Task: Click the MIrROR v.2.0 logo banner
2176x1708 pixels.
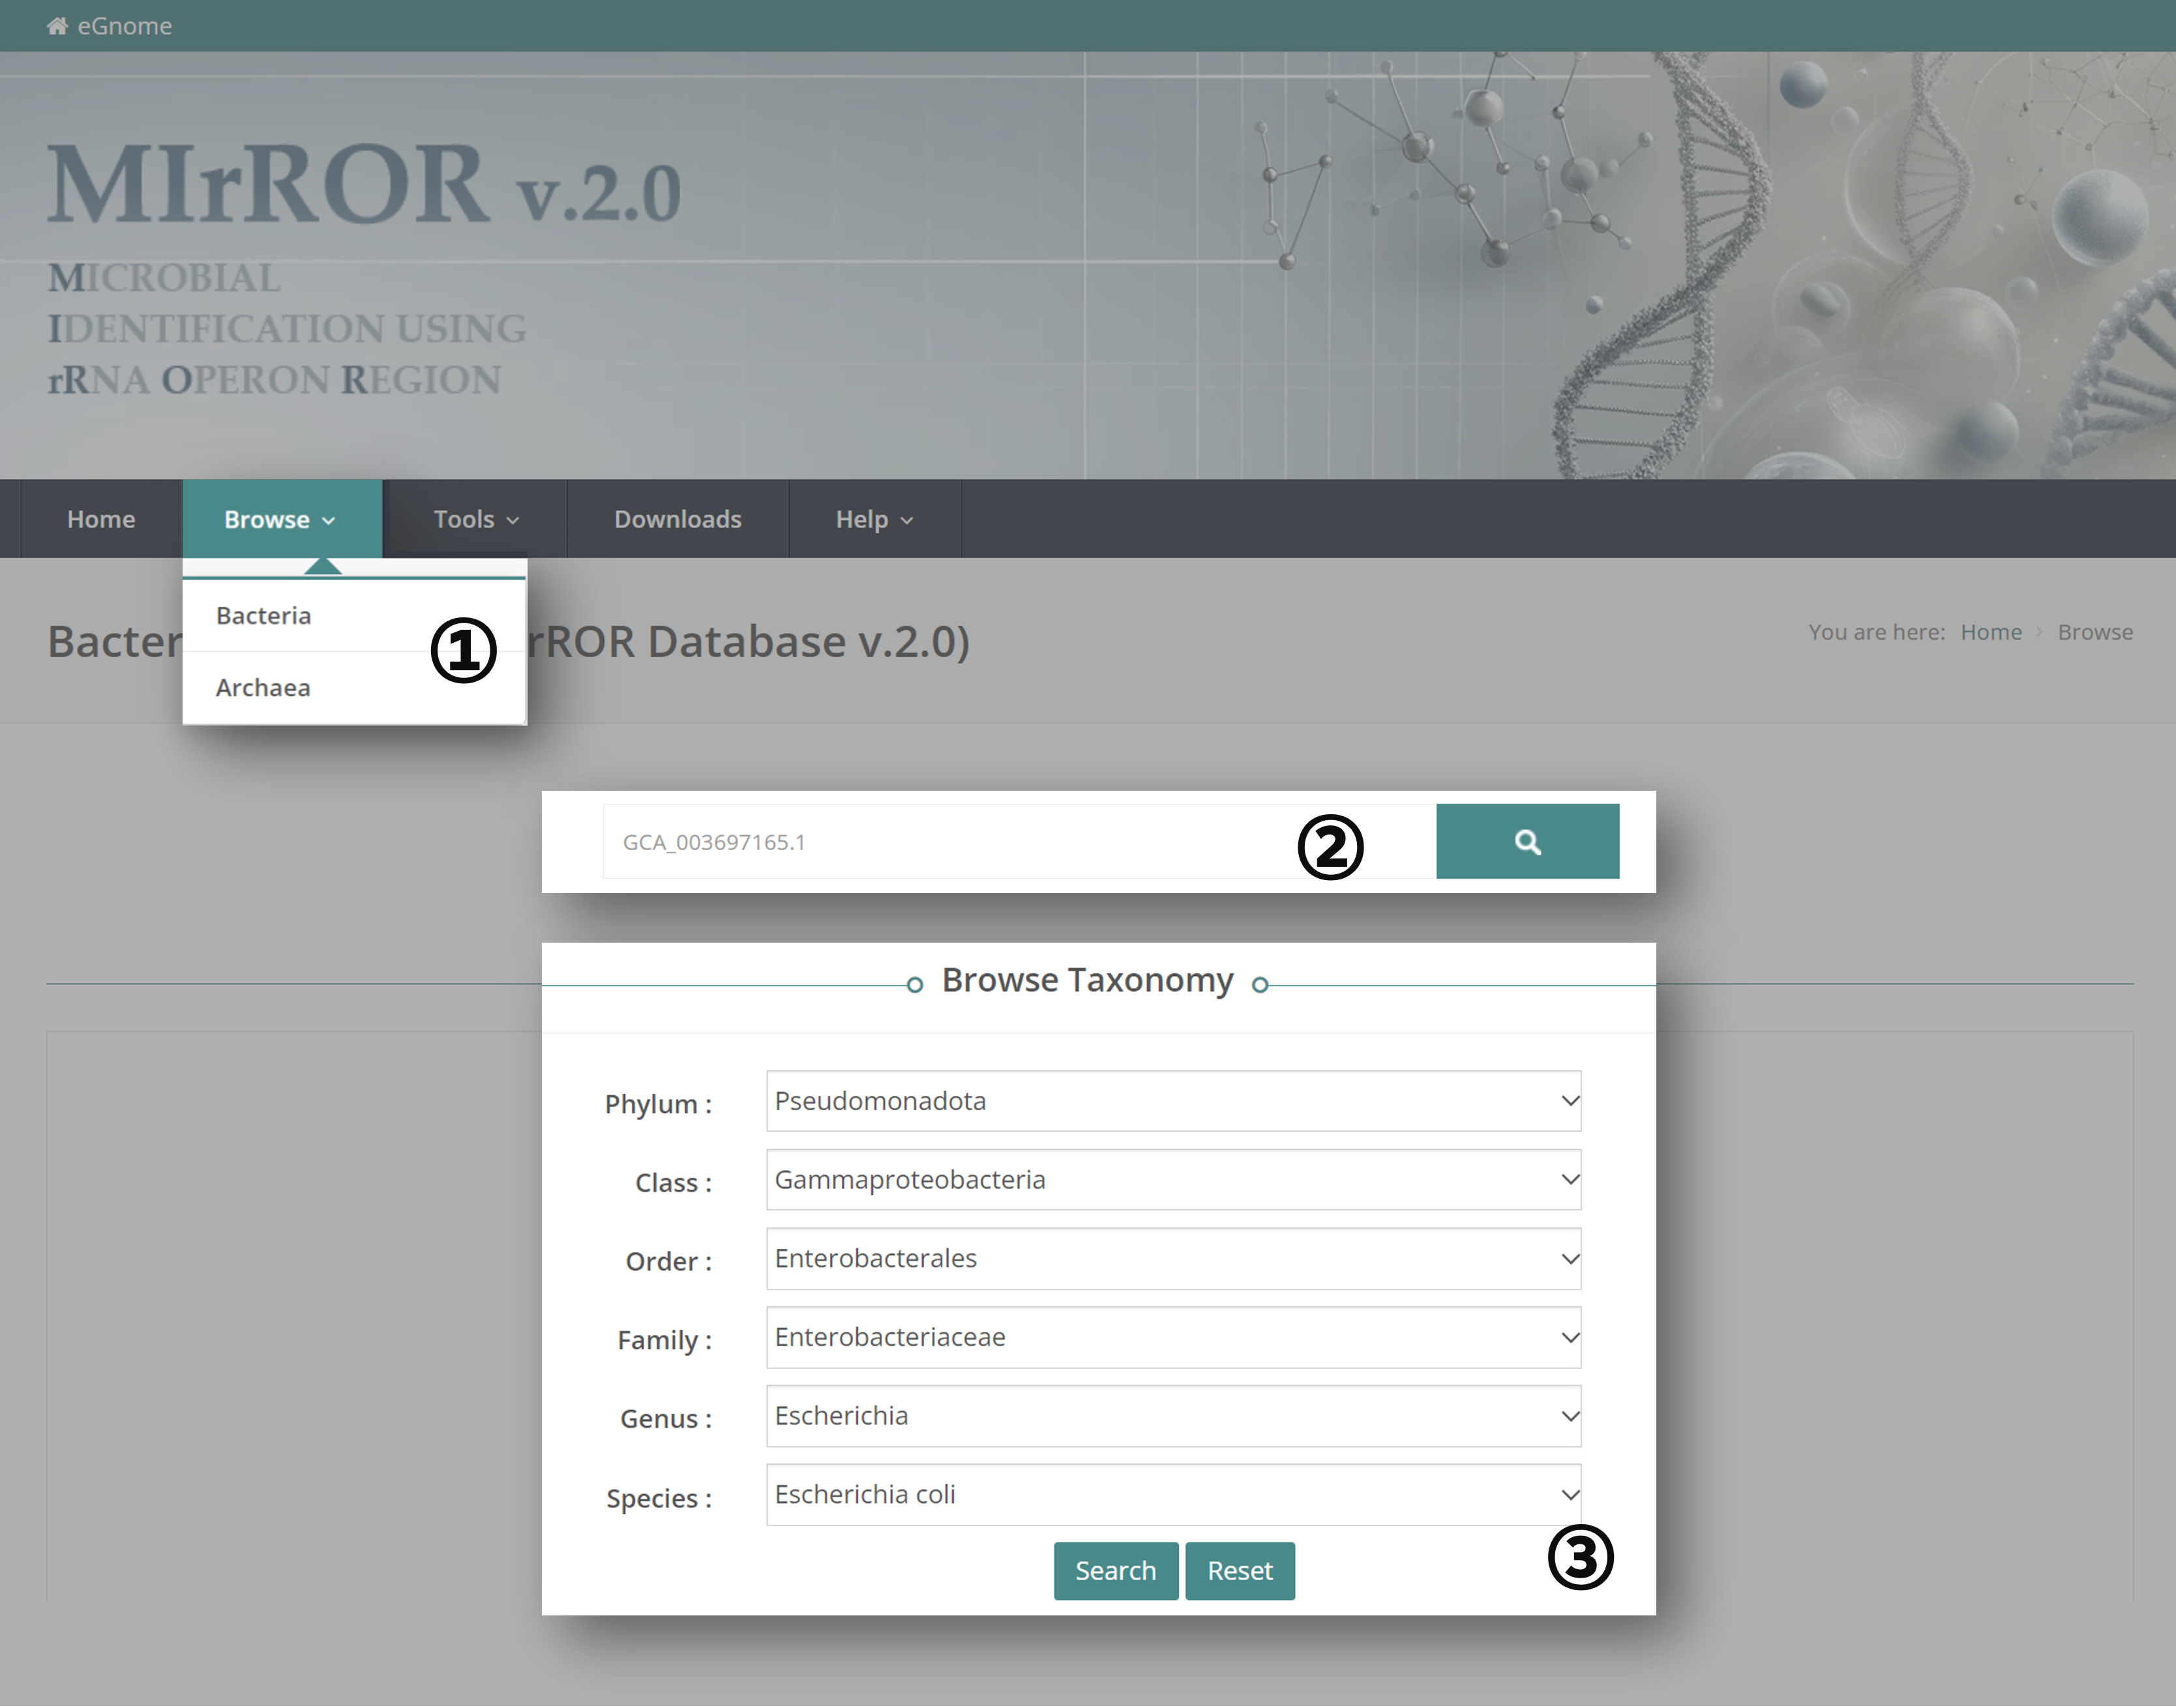Action: pos(364,186)
